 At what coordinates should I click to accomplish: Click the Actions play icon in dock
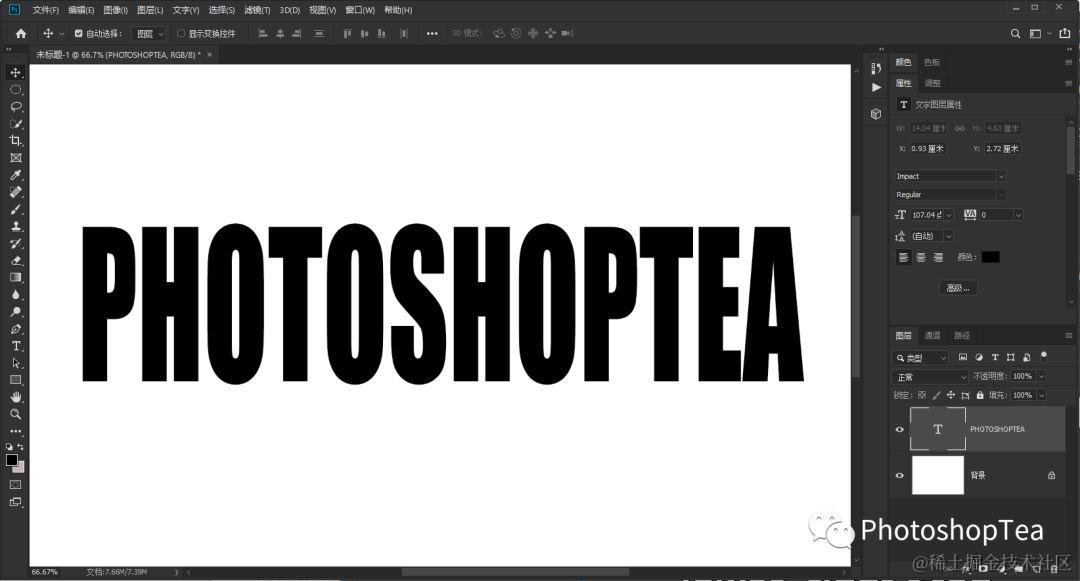pyautogui.click(x=876, y=87)
